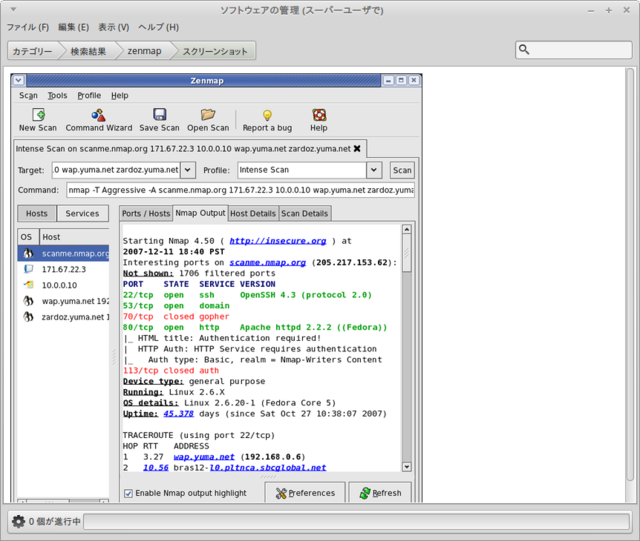Go to カテゴリー breadcrumb
Screen dimensions: 640x541
(32, 51)
